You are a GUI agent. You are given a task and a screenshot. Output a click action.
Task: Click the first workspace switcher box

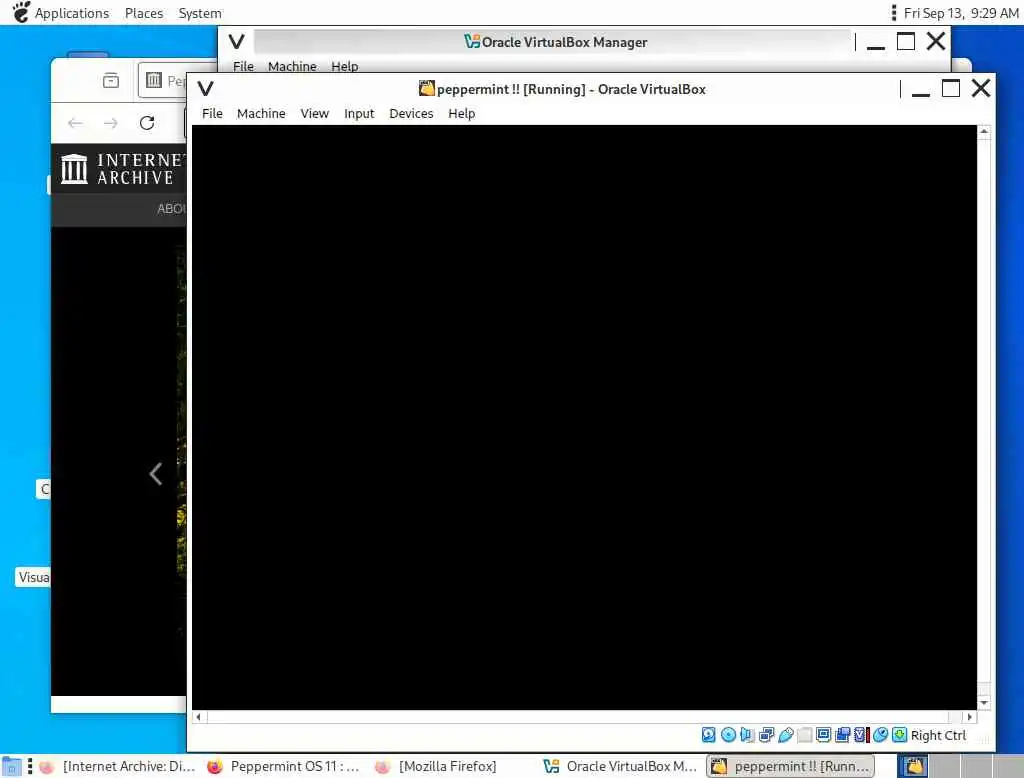tap(913, 766)
